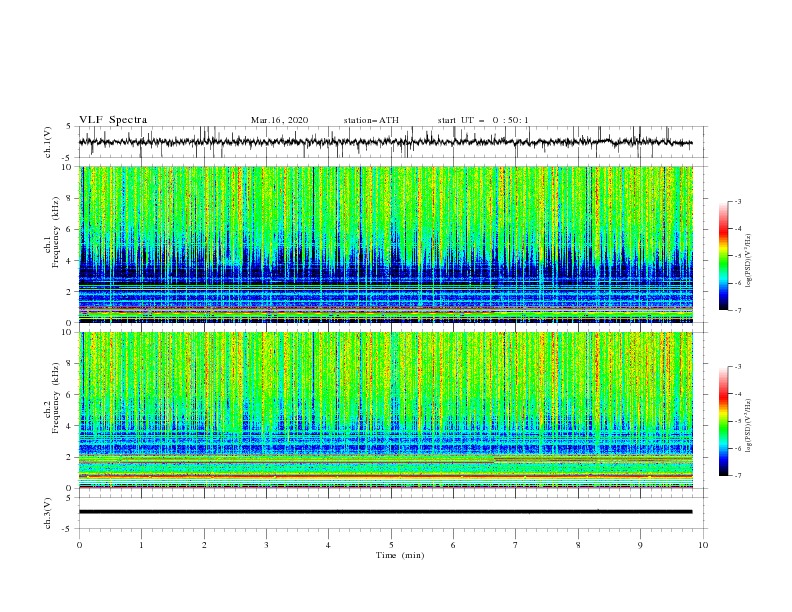Click the "-7" tick on ch.1 colorbar
Viewport: 792px width, 612px height.
coord(737,310)
